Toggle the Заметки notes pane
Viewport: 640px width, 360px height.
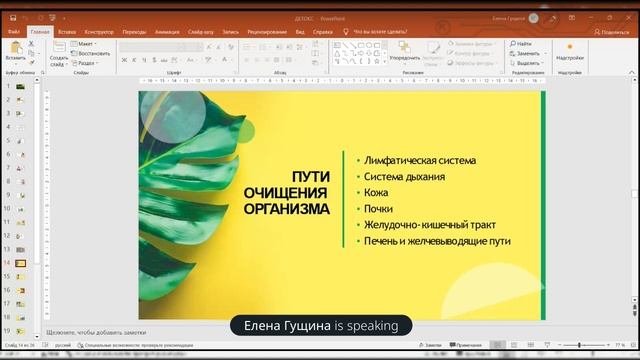(x=430, y=345)
